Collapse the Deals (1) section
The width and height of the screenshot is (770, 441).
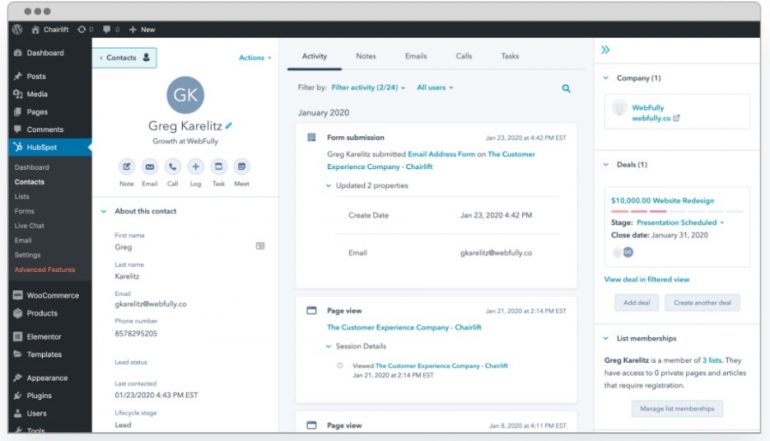coord(605,165)
